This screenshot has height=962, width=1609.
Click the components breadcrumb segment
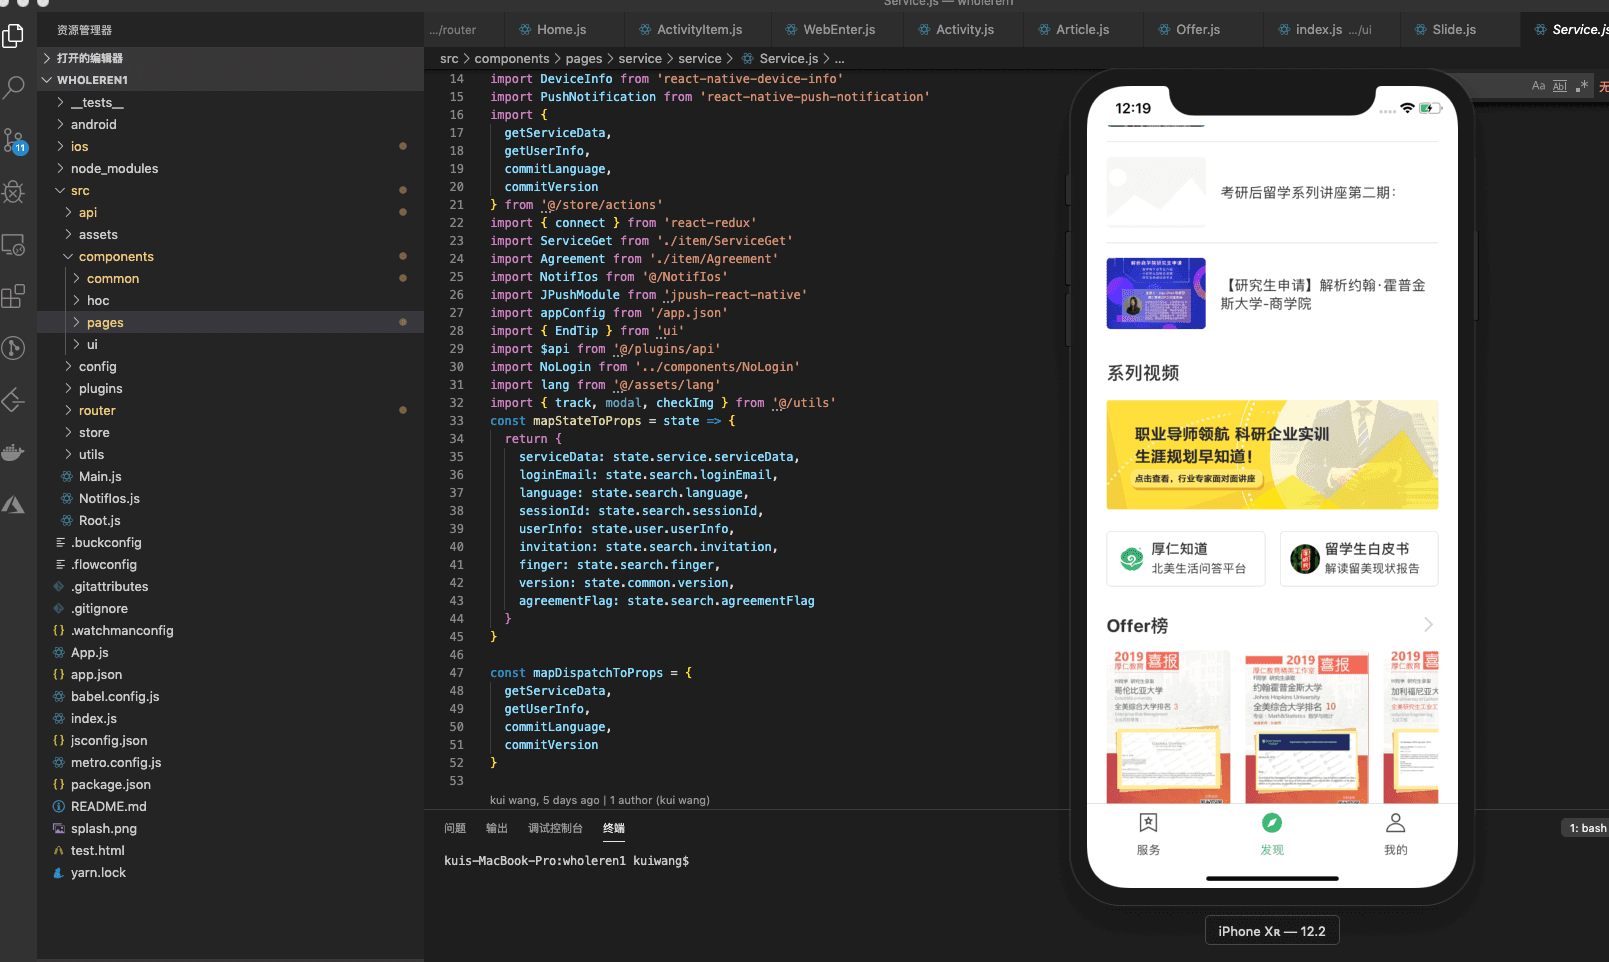tap(512, 58)
